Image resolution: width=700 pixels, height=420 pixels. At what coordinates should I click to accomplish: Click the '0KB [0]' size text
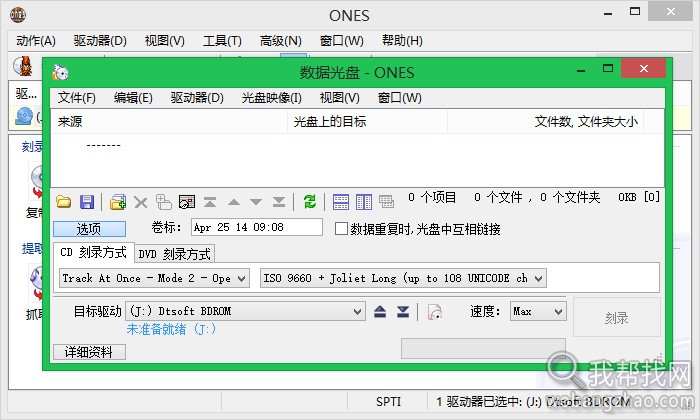pos(639,197)
